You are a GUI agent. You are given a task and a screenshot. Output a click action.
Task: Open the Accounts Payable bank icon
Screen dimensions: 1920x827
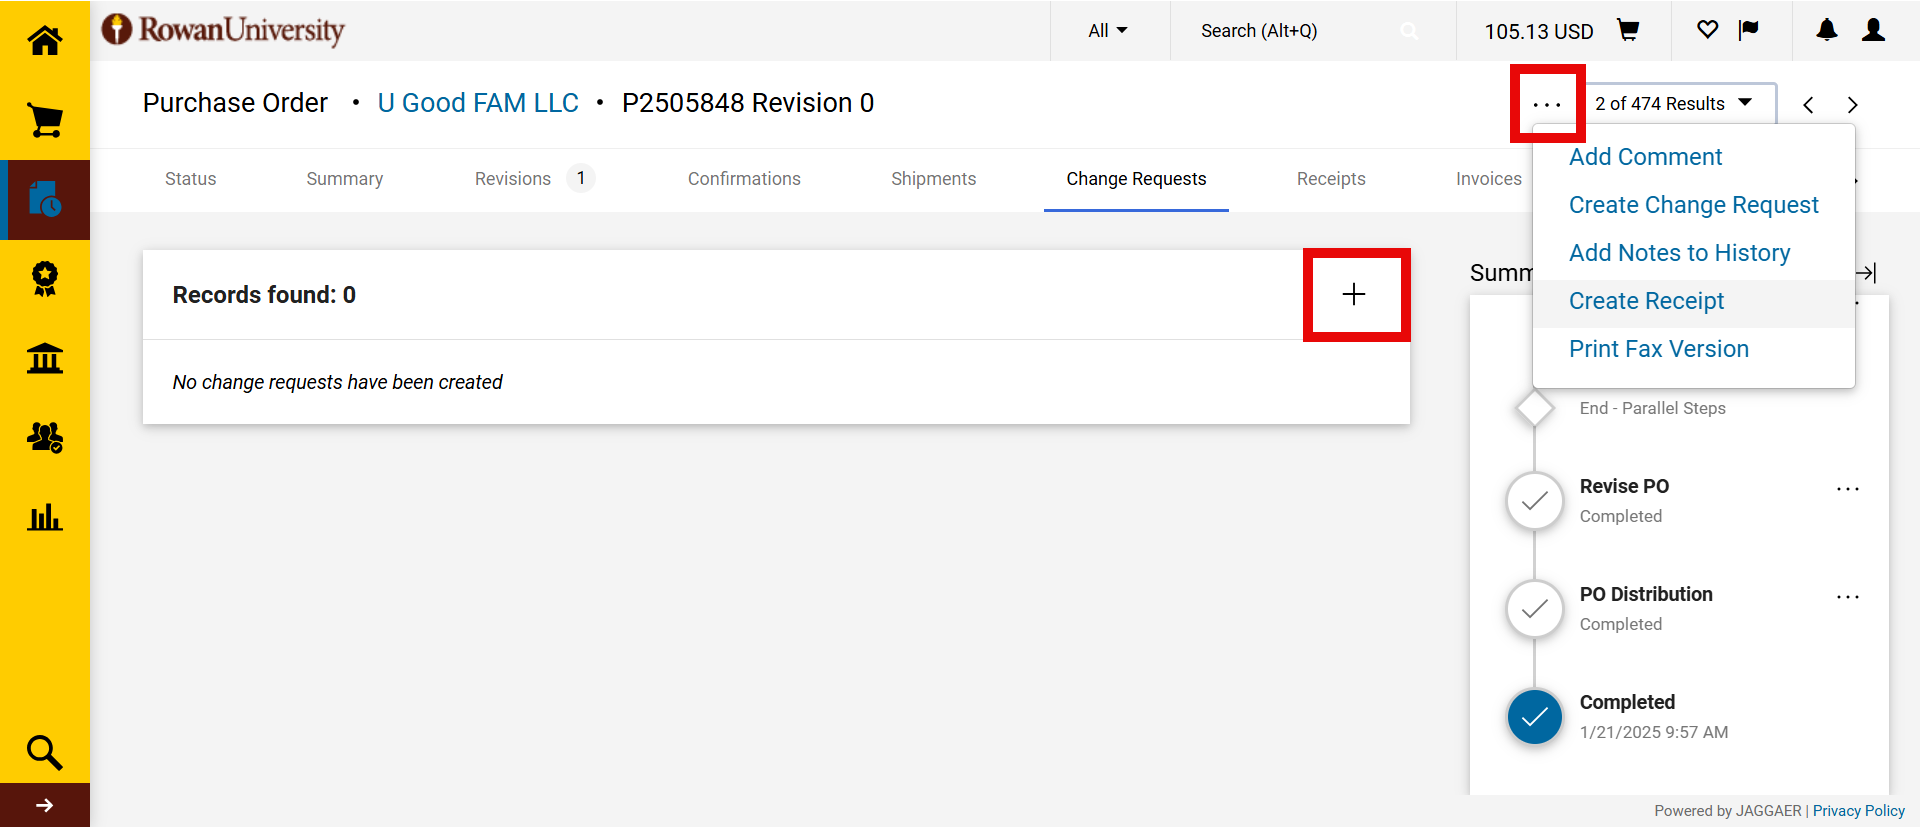pyautogui.click(x=45, y=358)
